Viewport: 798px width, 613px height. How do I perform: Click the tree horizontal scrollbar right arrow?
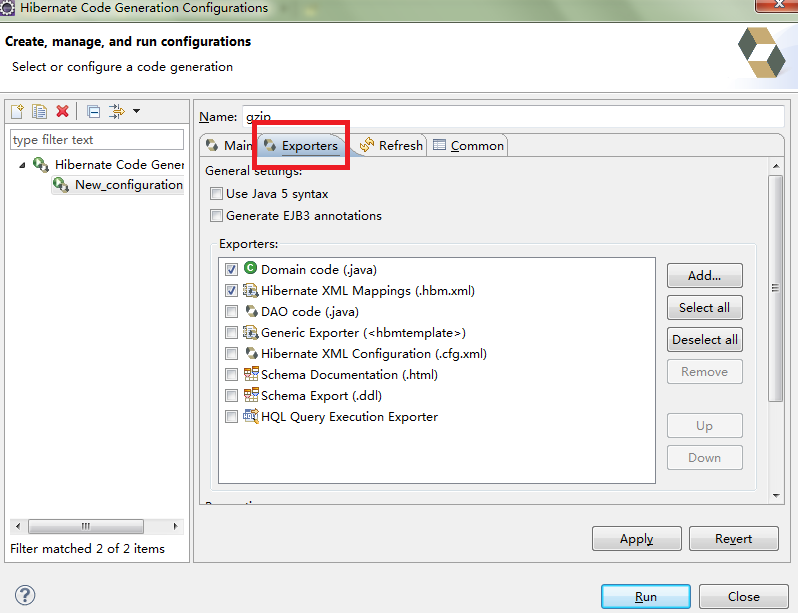click(175, 526)
